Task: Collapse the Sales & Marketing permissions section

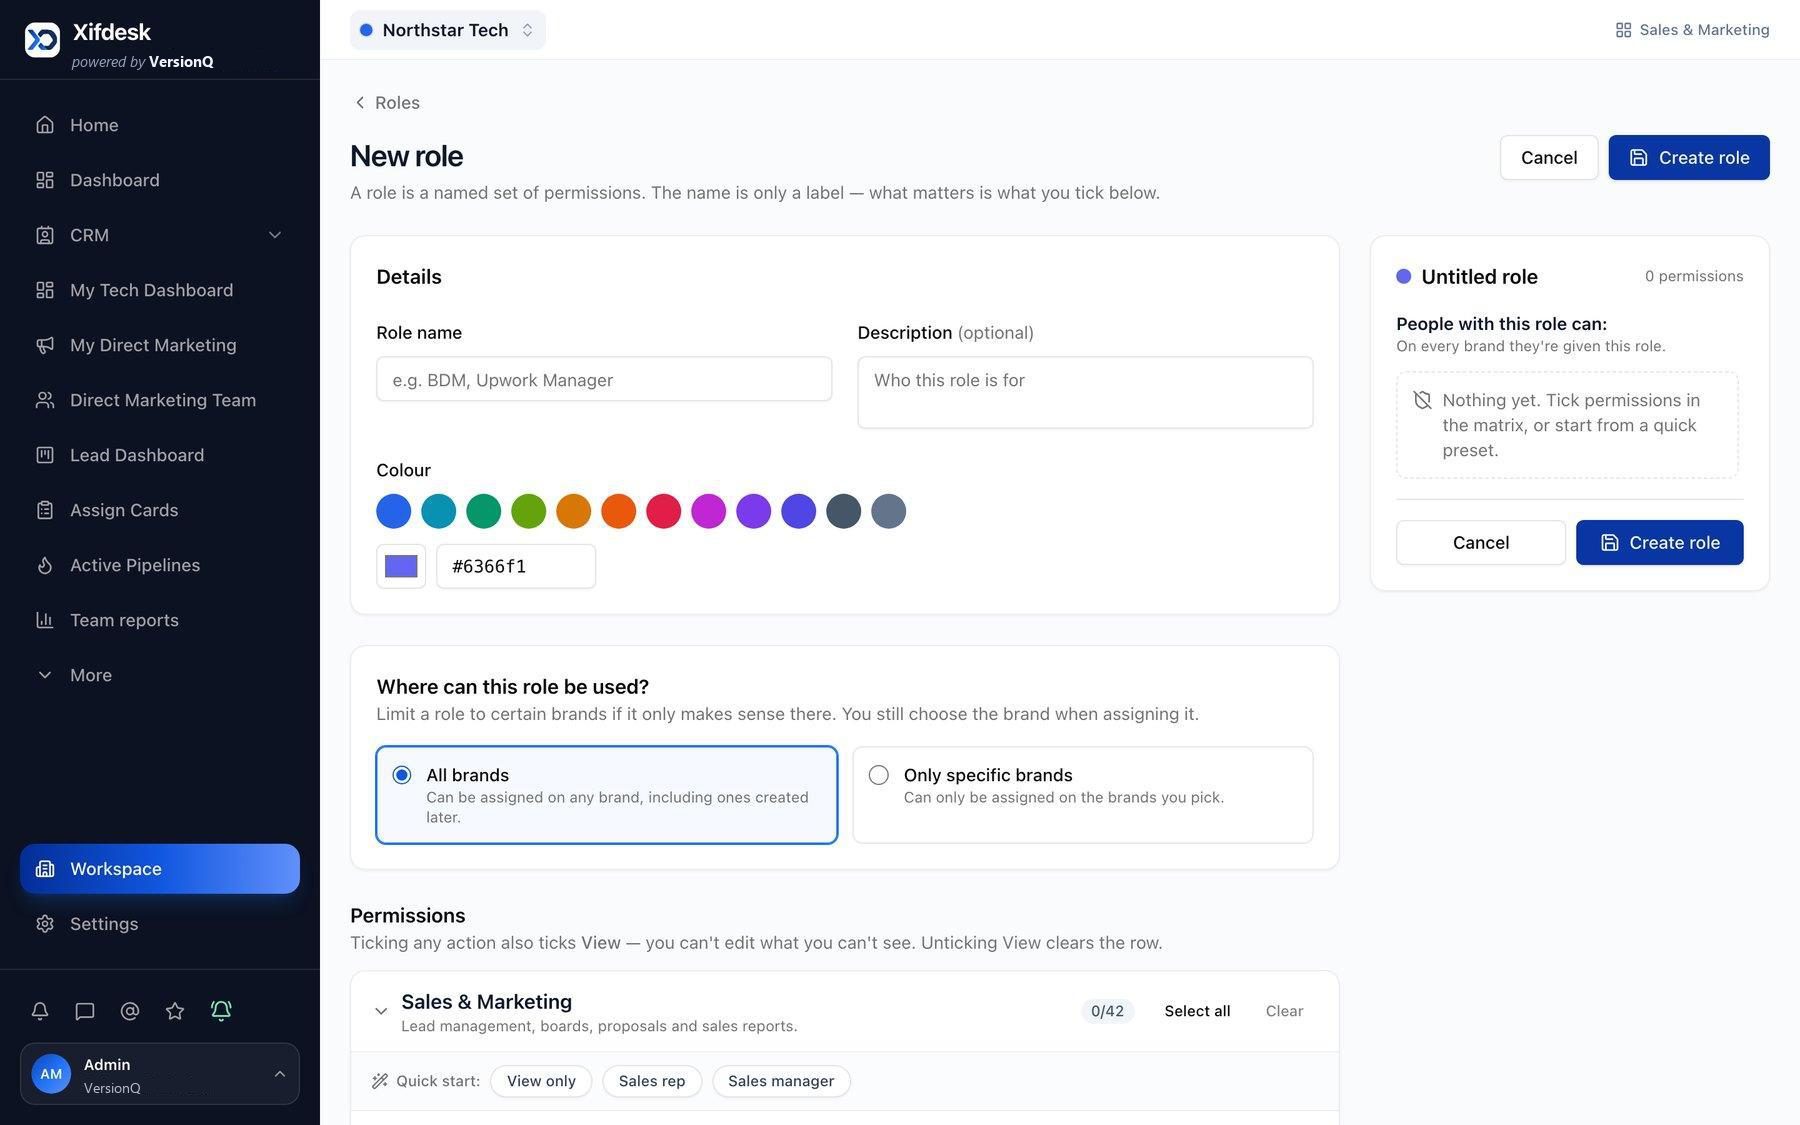Action: point(381,1011)
